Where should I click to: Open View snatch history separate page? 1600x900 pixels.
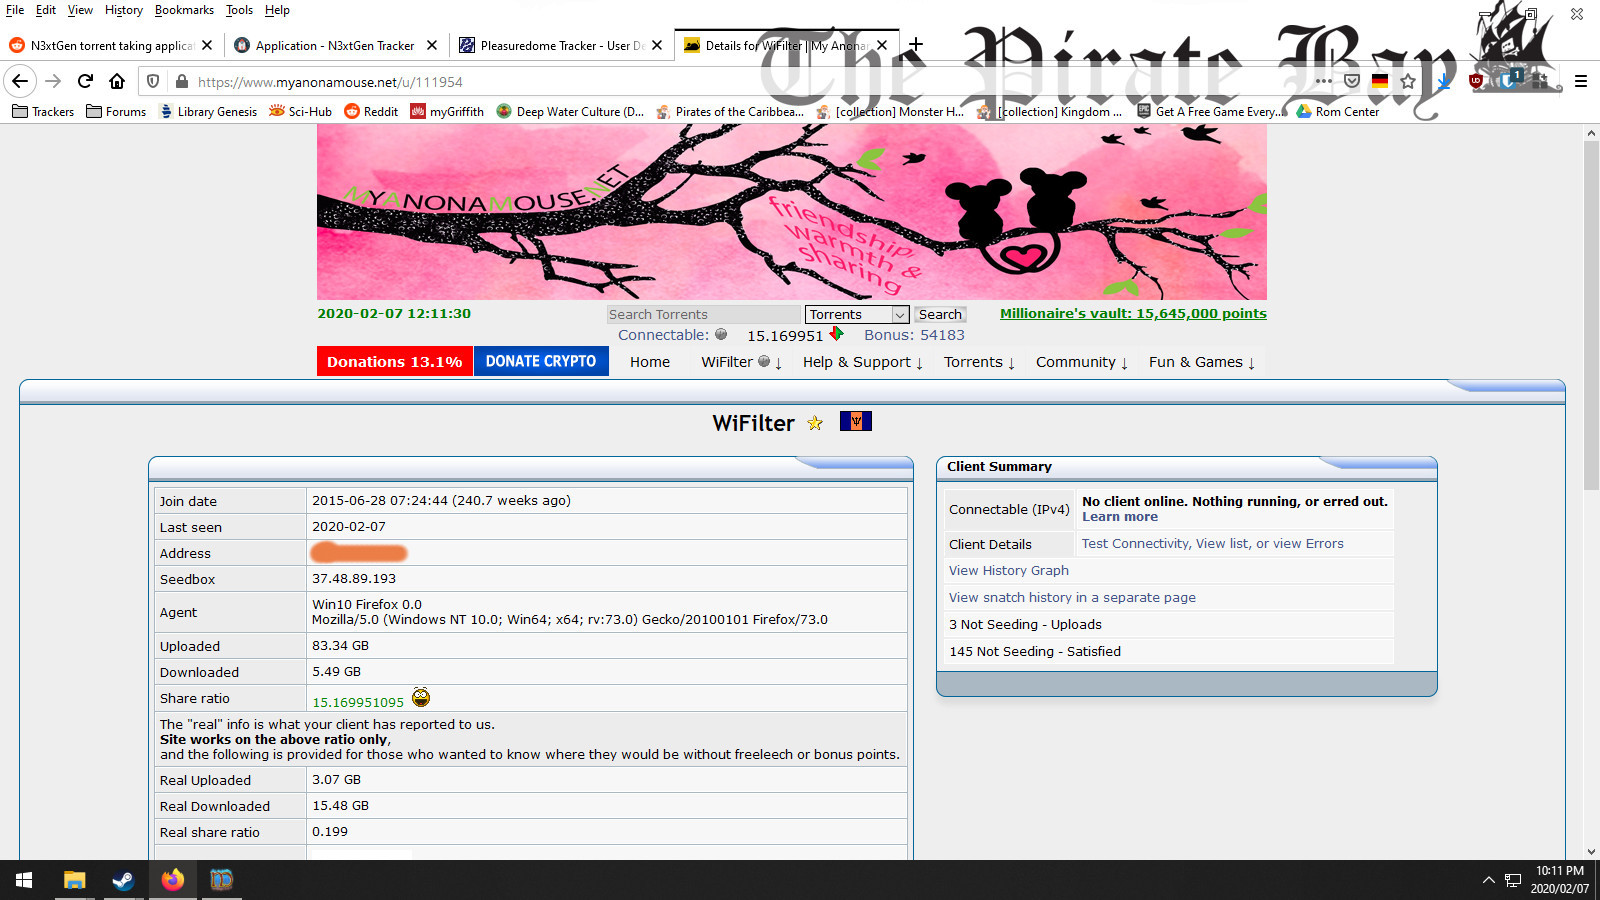[1072, 598]
